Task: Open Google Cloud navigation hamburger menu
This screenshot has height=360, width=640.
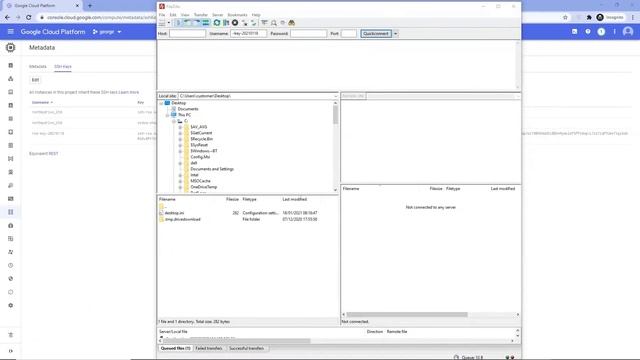Action: click(x=11, y=31)
